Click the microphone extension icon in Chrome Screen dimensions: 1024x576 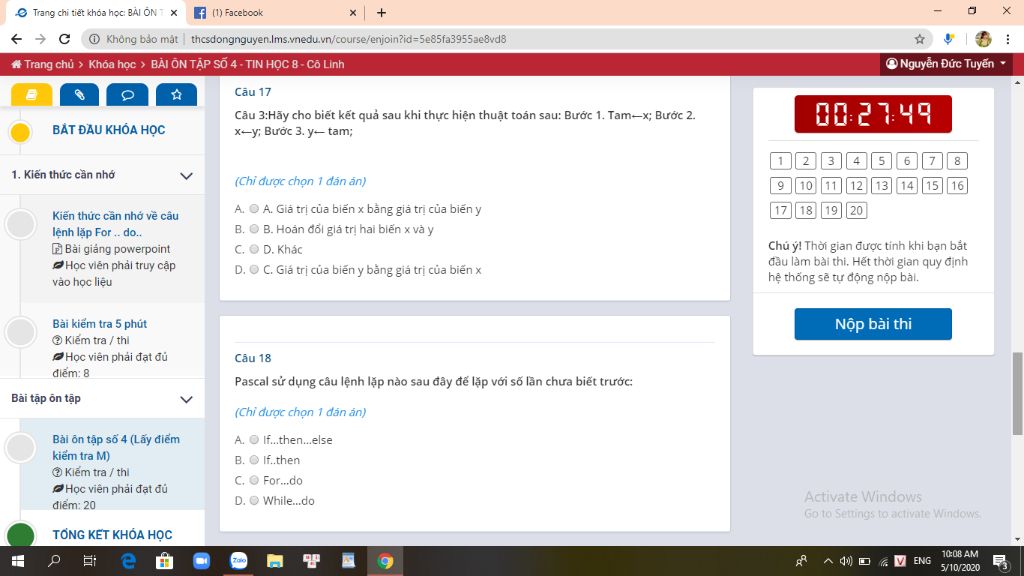click(949, 39)
